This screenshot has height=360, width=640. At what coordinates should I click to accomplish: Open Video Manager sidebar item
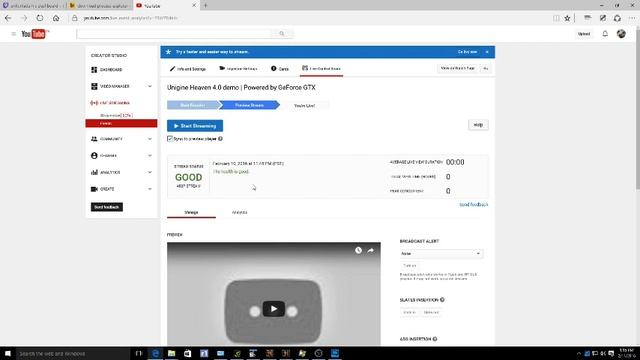pos(115,87)
